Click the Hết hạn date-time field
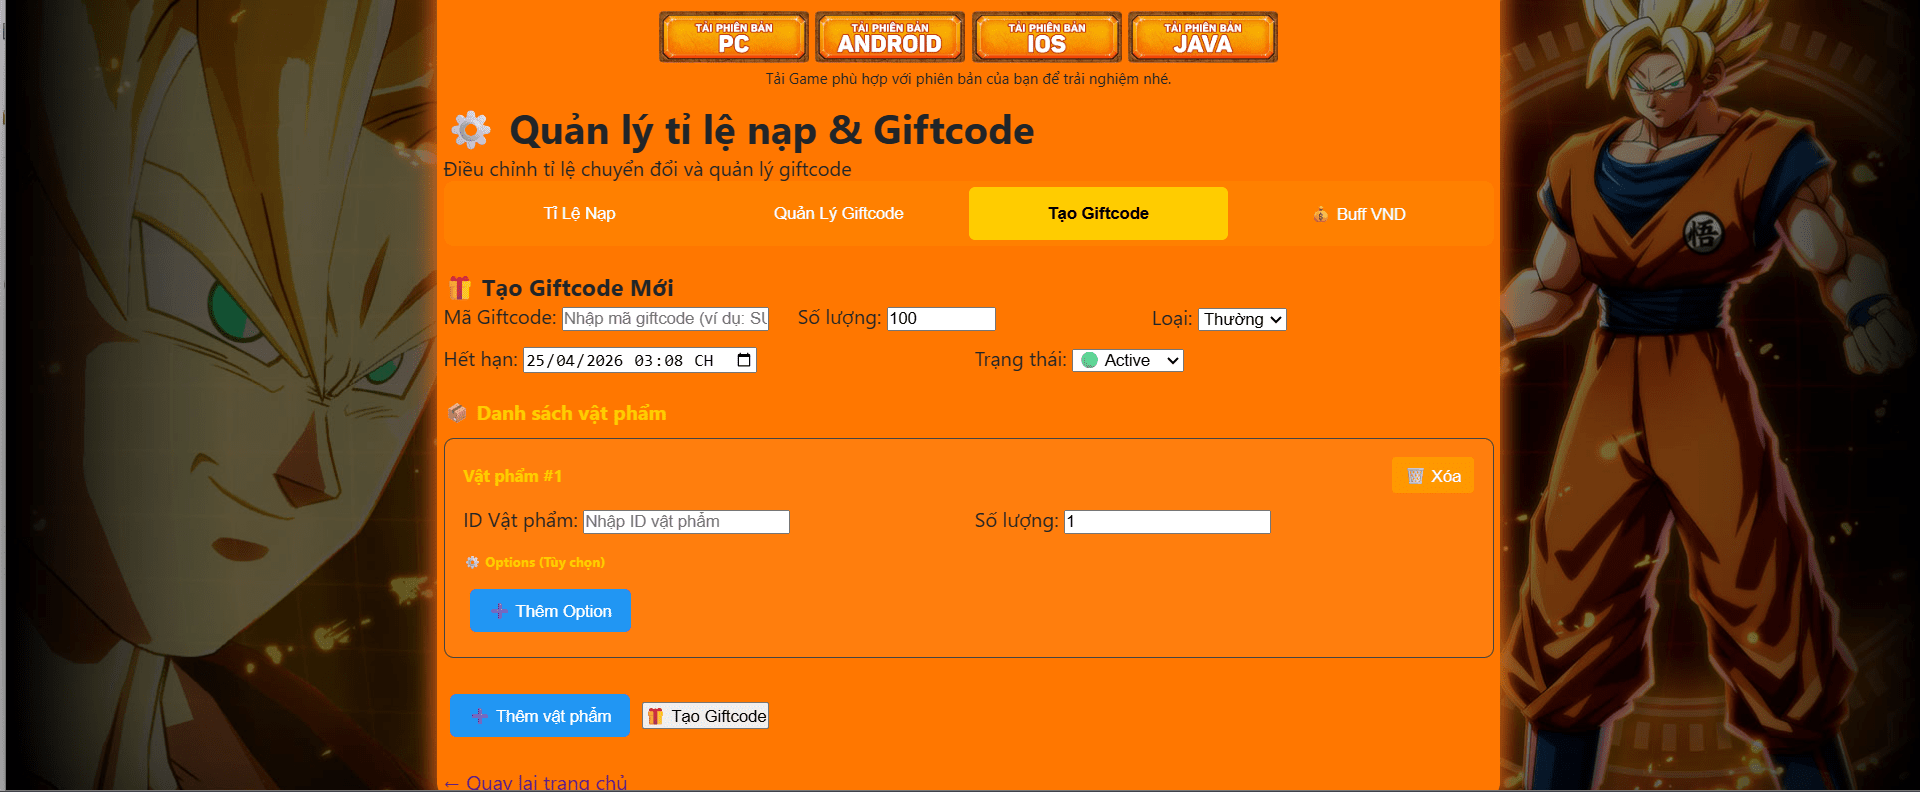The height and width of the screenshot is (792, 1920). (x=640, y=360)
